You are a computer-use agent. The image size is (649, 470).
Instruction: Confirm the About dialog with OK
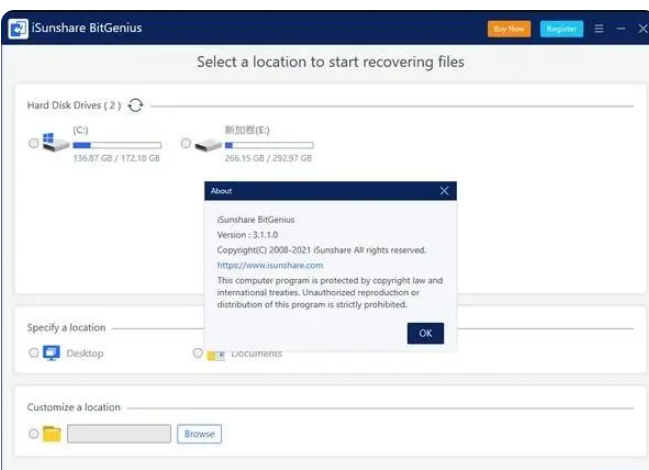[425, 333]
